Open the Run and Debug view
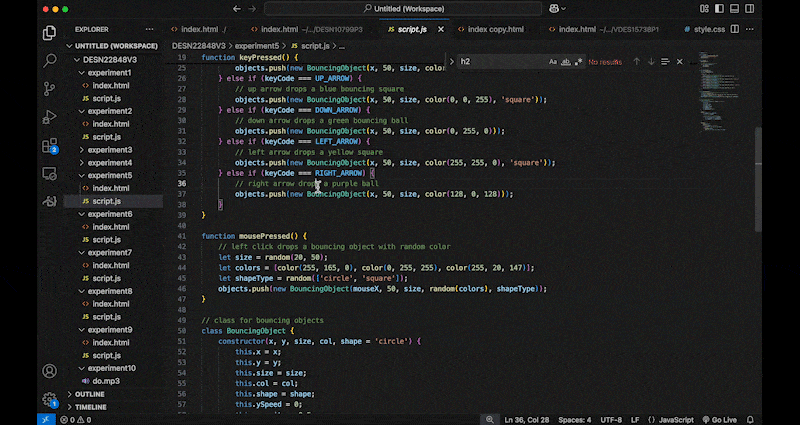This screenshot has height=425, width=800. tap(49, 117)
